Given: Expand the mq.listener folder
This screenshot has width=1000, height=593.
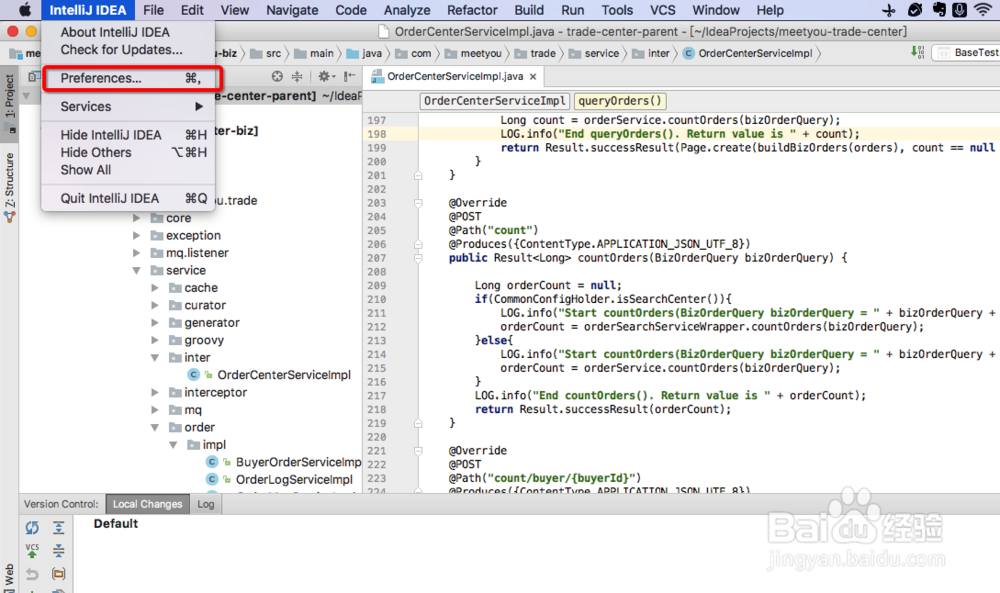Looking at the screenshot, I should [136, 253].
